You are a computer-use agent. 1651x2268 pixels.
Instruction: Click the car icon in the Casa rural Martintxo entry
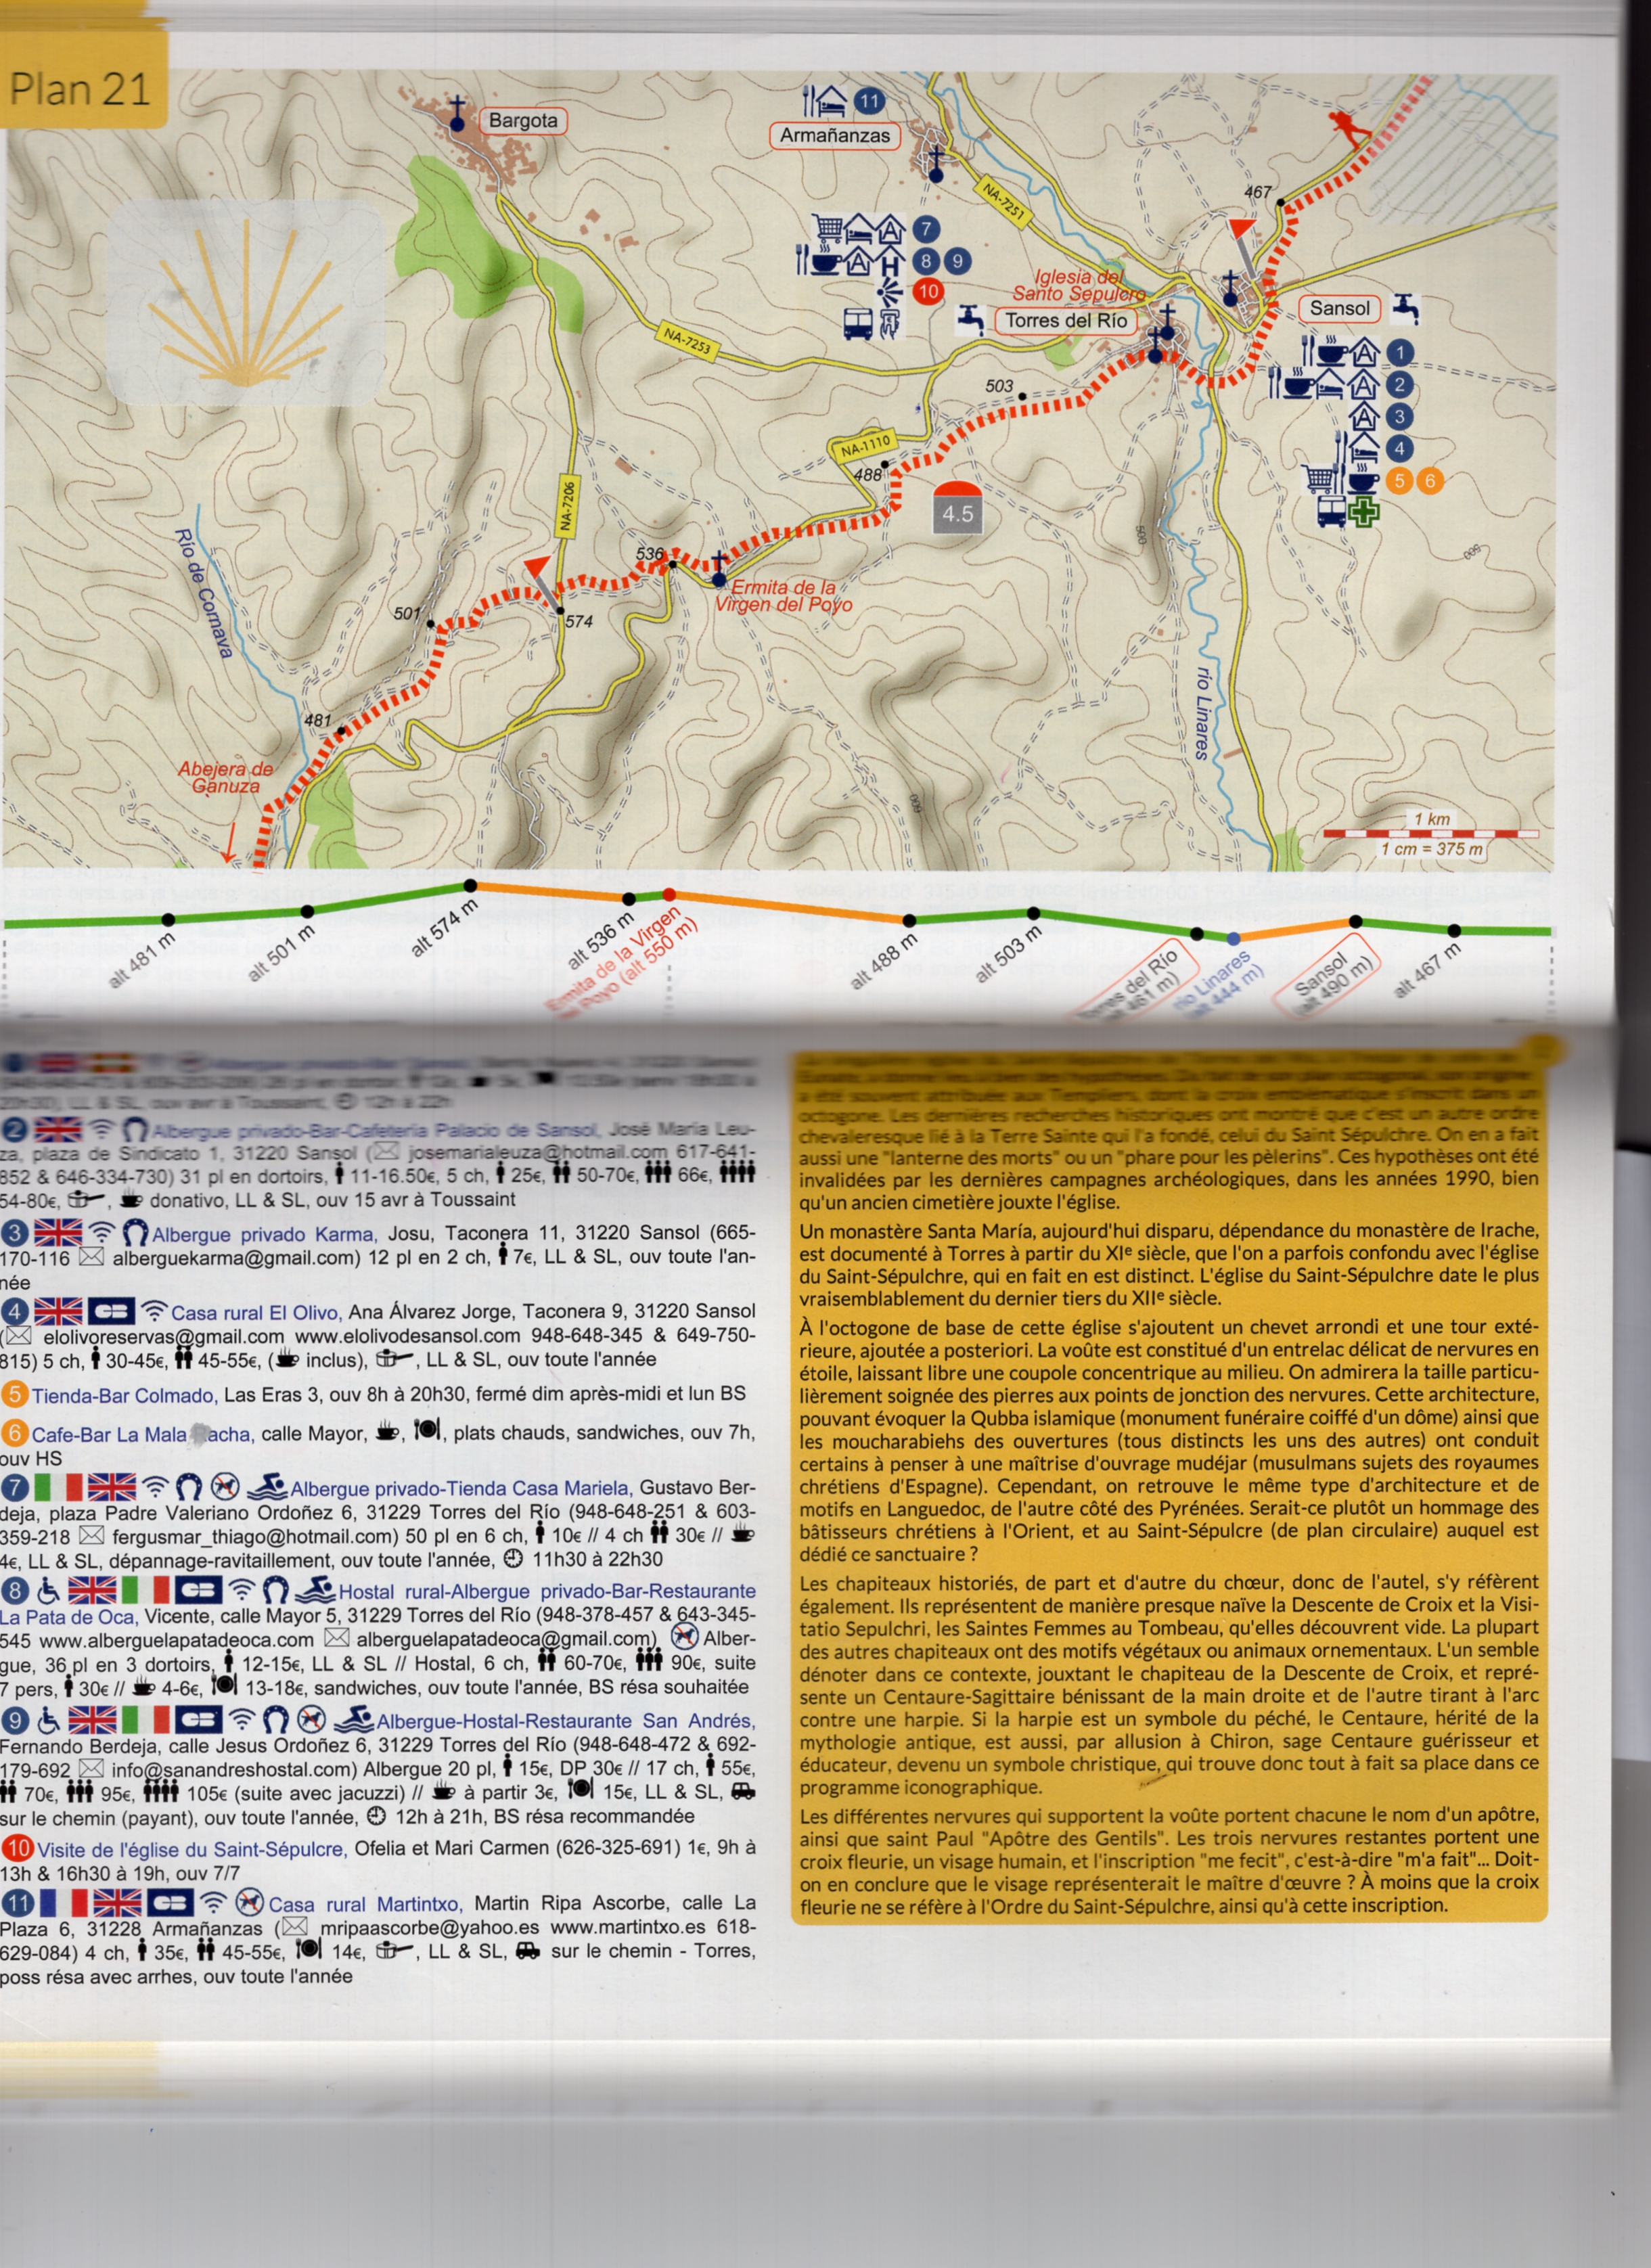click(x=528, y=1951)
